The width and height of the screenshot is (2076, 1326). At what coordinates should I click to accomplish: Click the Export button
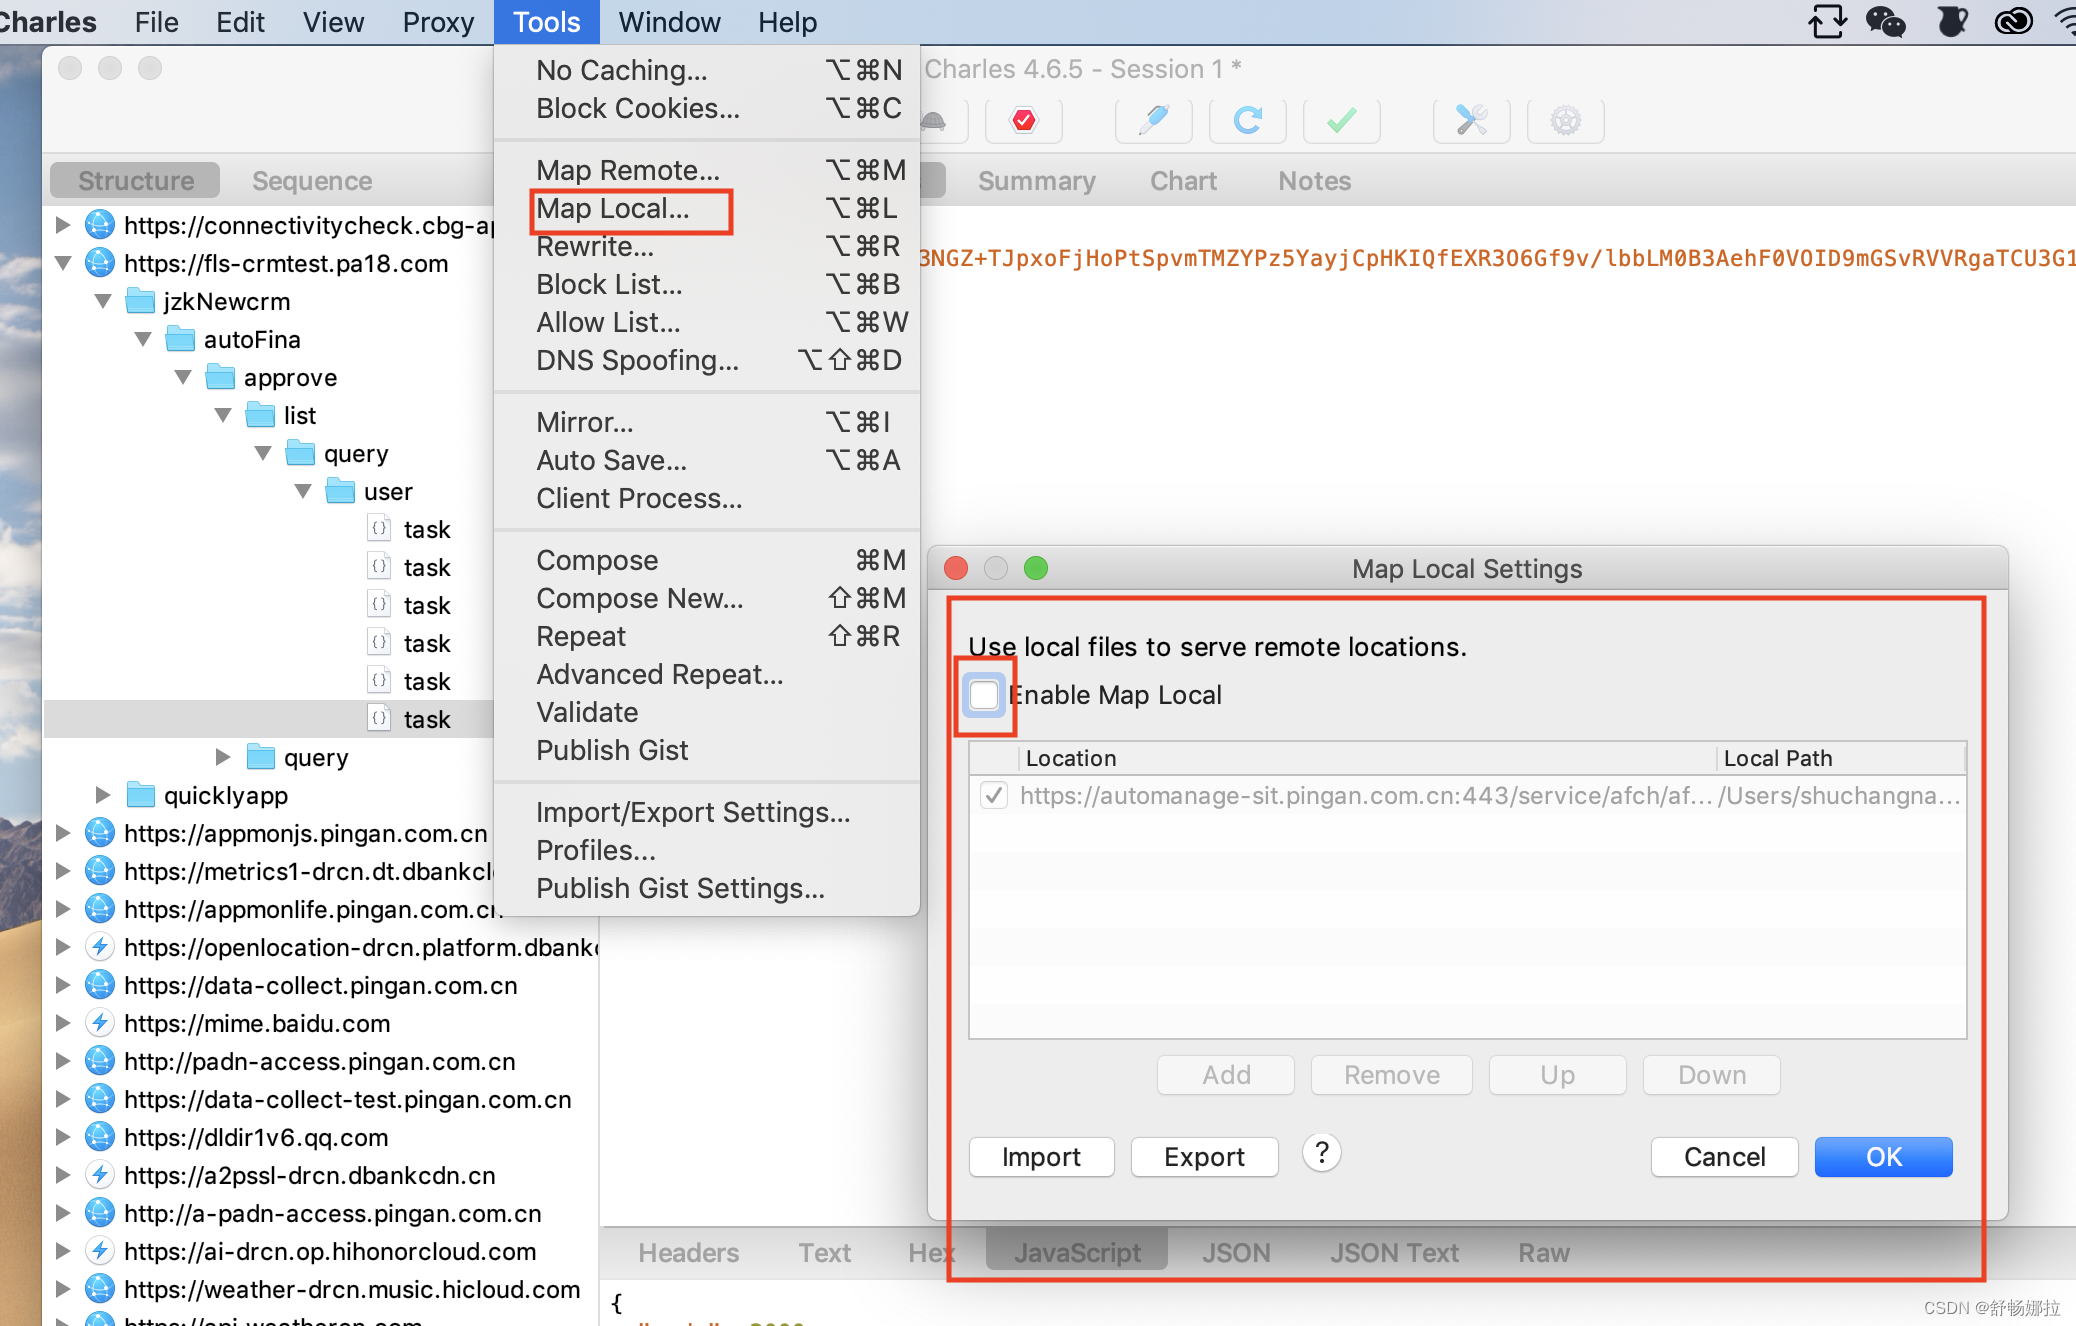[x=1204, y=1157]
